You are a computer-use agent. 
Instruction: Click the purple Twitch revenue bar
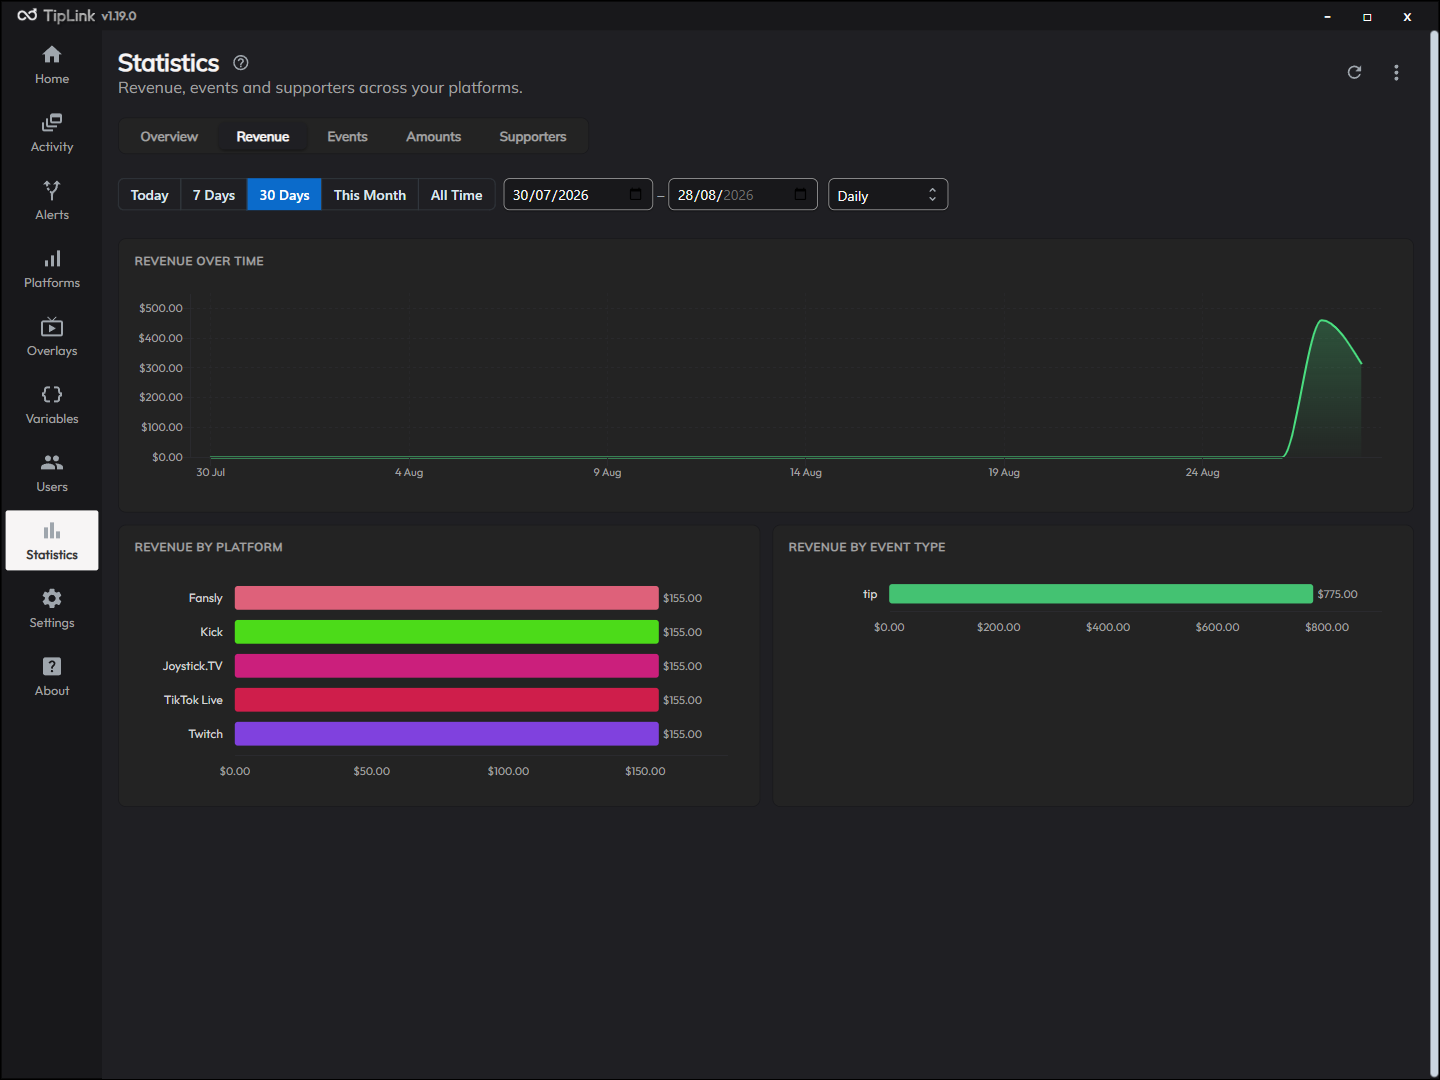pos(447,734)
